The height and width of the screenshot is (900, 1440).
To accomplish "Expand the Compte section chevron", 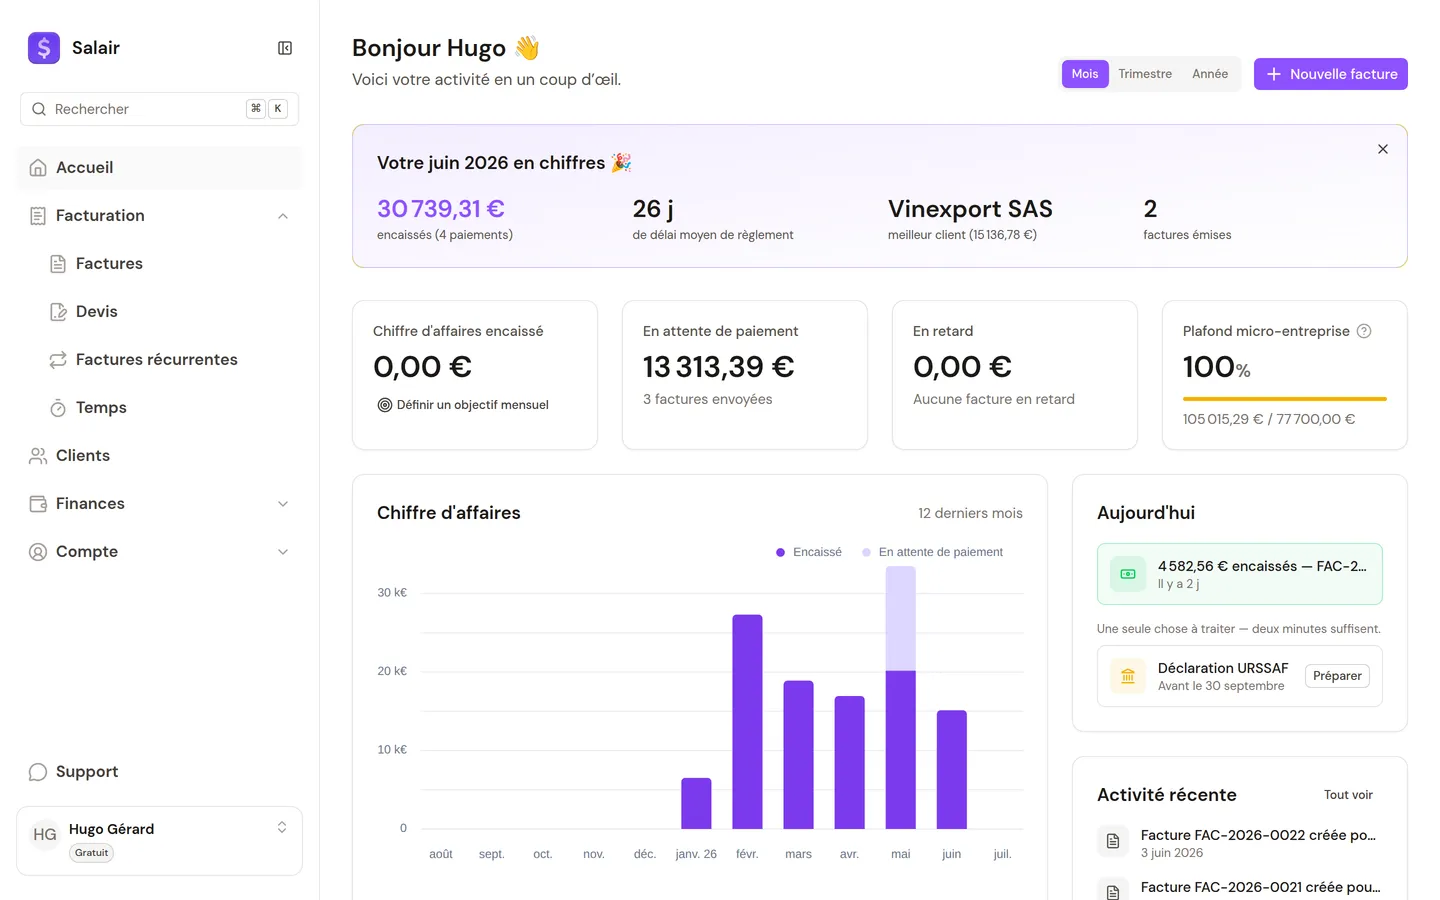I will [x=283, y=552].
